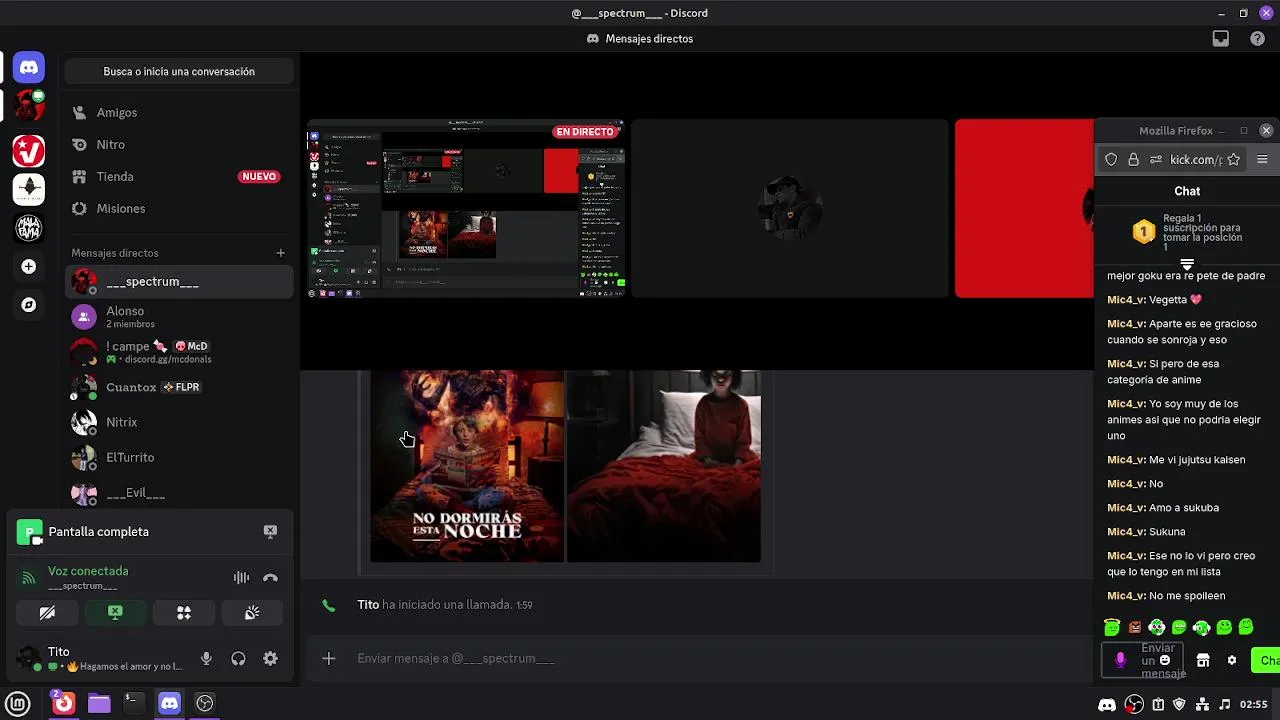Click the EN DIRECTO live stream thumbnail
The width and height of the screenshot is (1280, 720).
466,209
